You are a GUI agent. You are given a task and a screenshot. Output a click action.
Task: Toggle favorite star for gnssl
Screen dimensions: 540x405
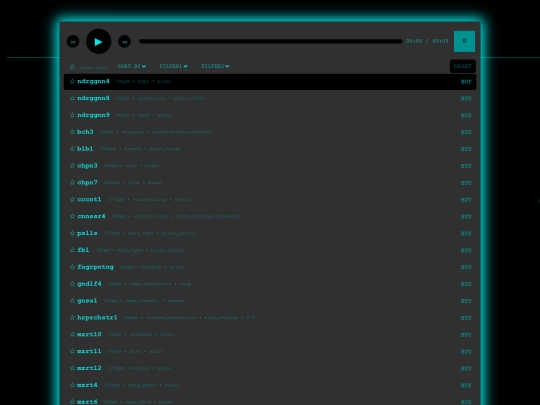(72, 301)
